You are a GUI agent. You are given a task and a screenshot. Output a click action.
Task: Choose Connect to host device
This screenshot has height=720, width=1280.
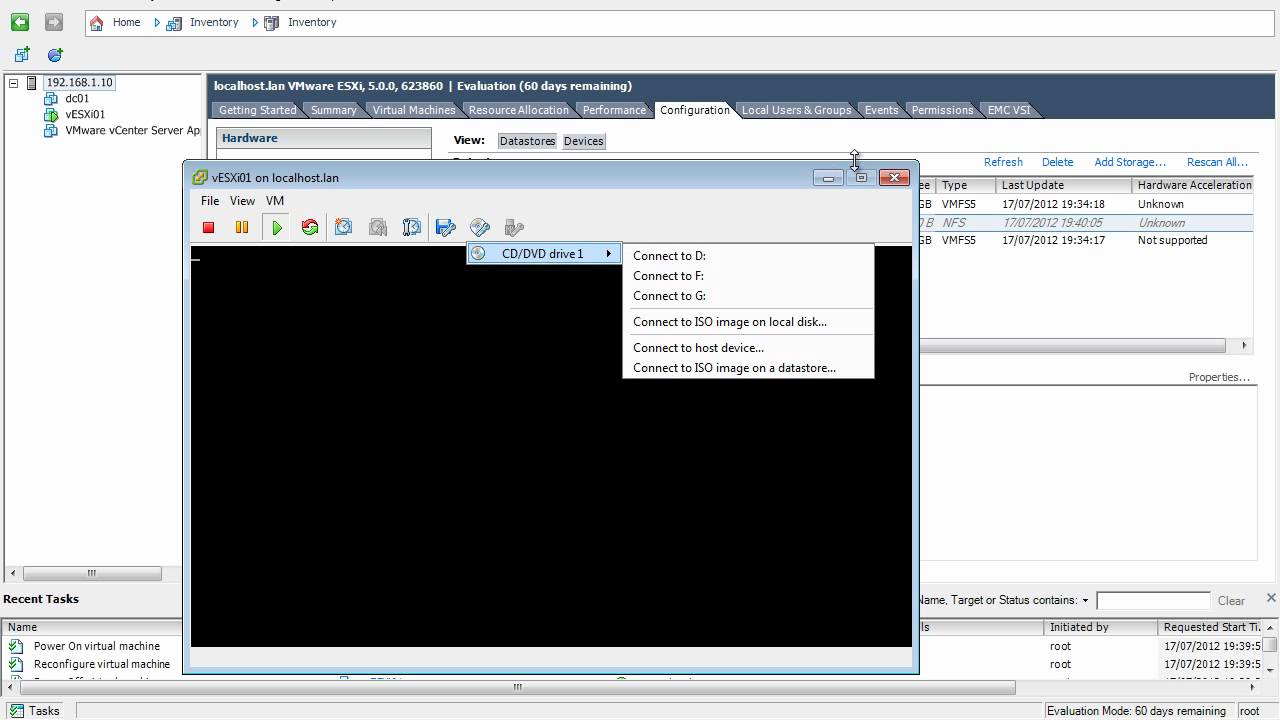(x=748, y=348)
